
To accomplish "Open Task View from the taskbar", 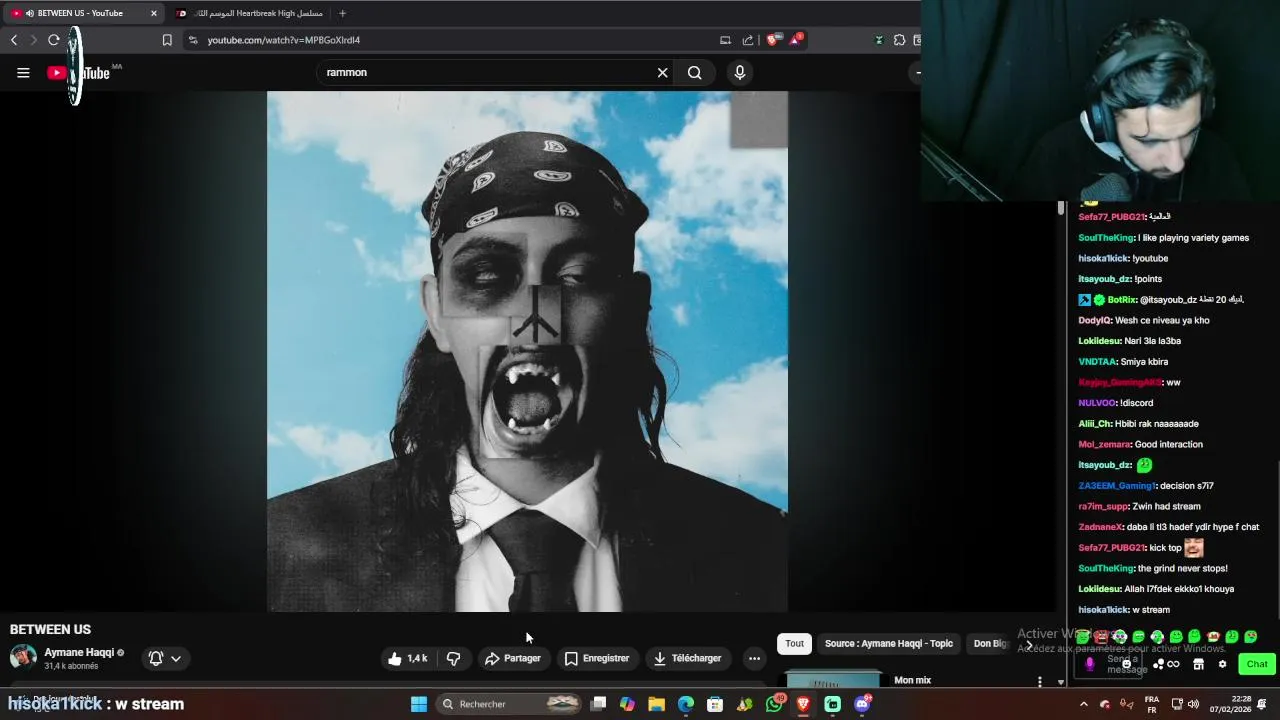I will [x=598, y=704].
